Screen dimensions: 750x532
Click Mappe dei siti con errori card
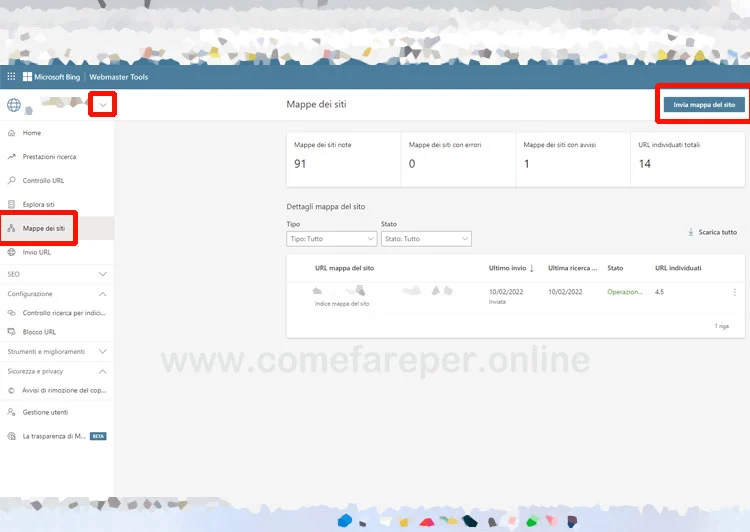click(458, 159)
